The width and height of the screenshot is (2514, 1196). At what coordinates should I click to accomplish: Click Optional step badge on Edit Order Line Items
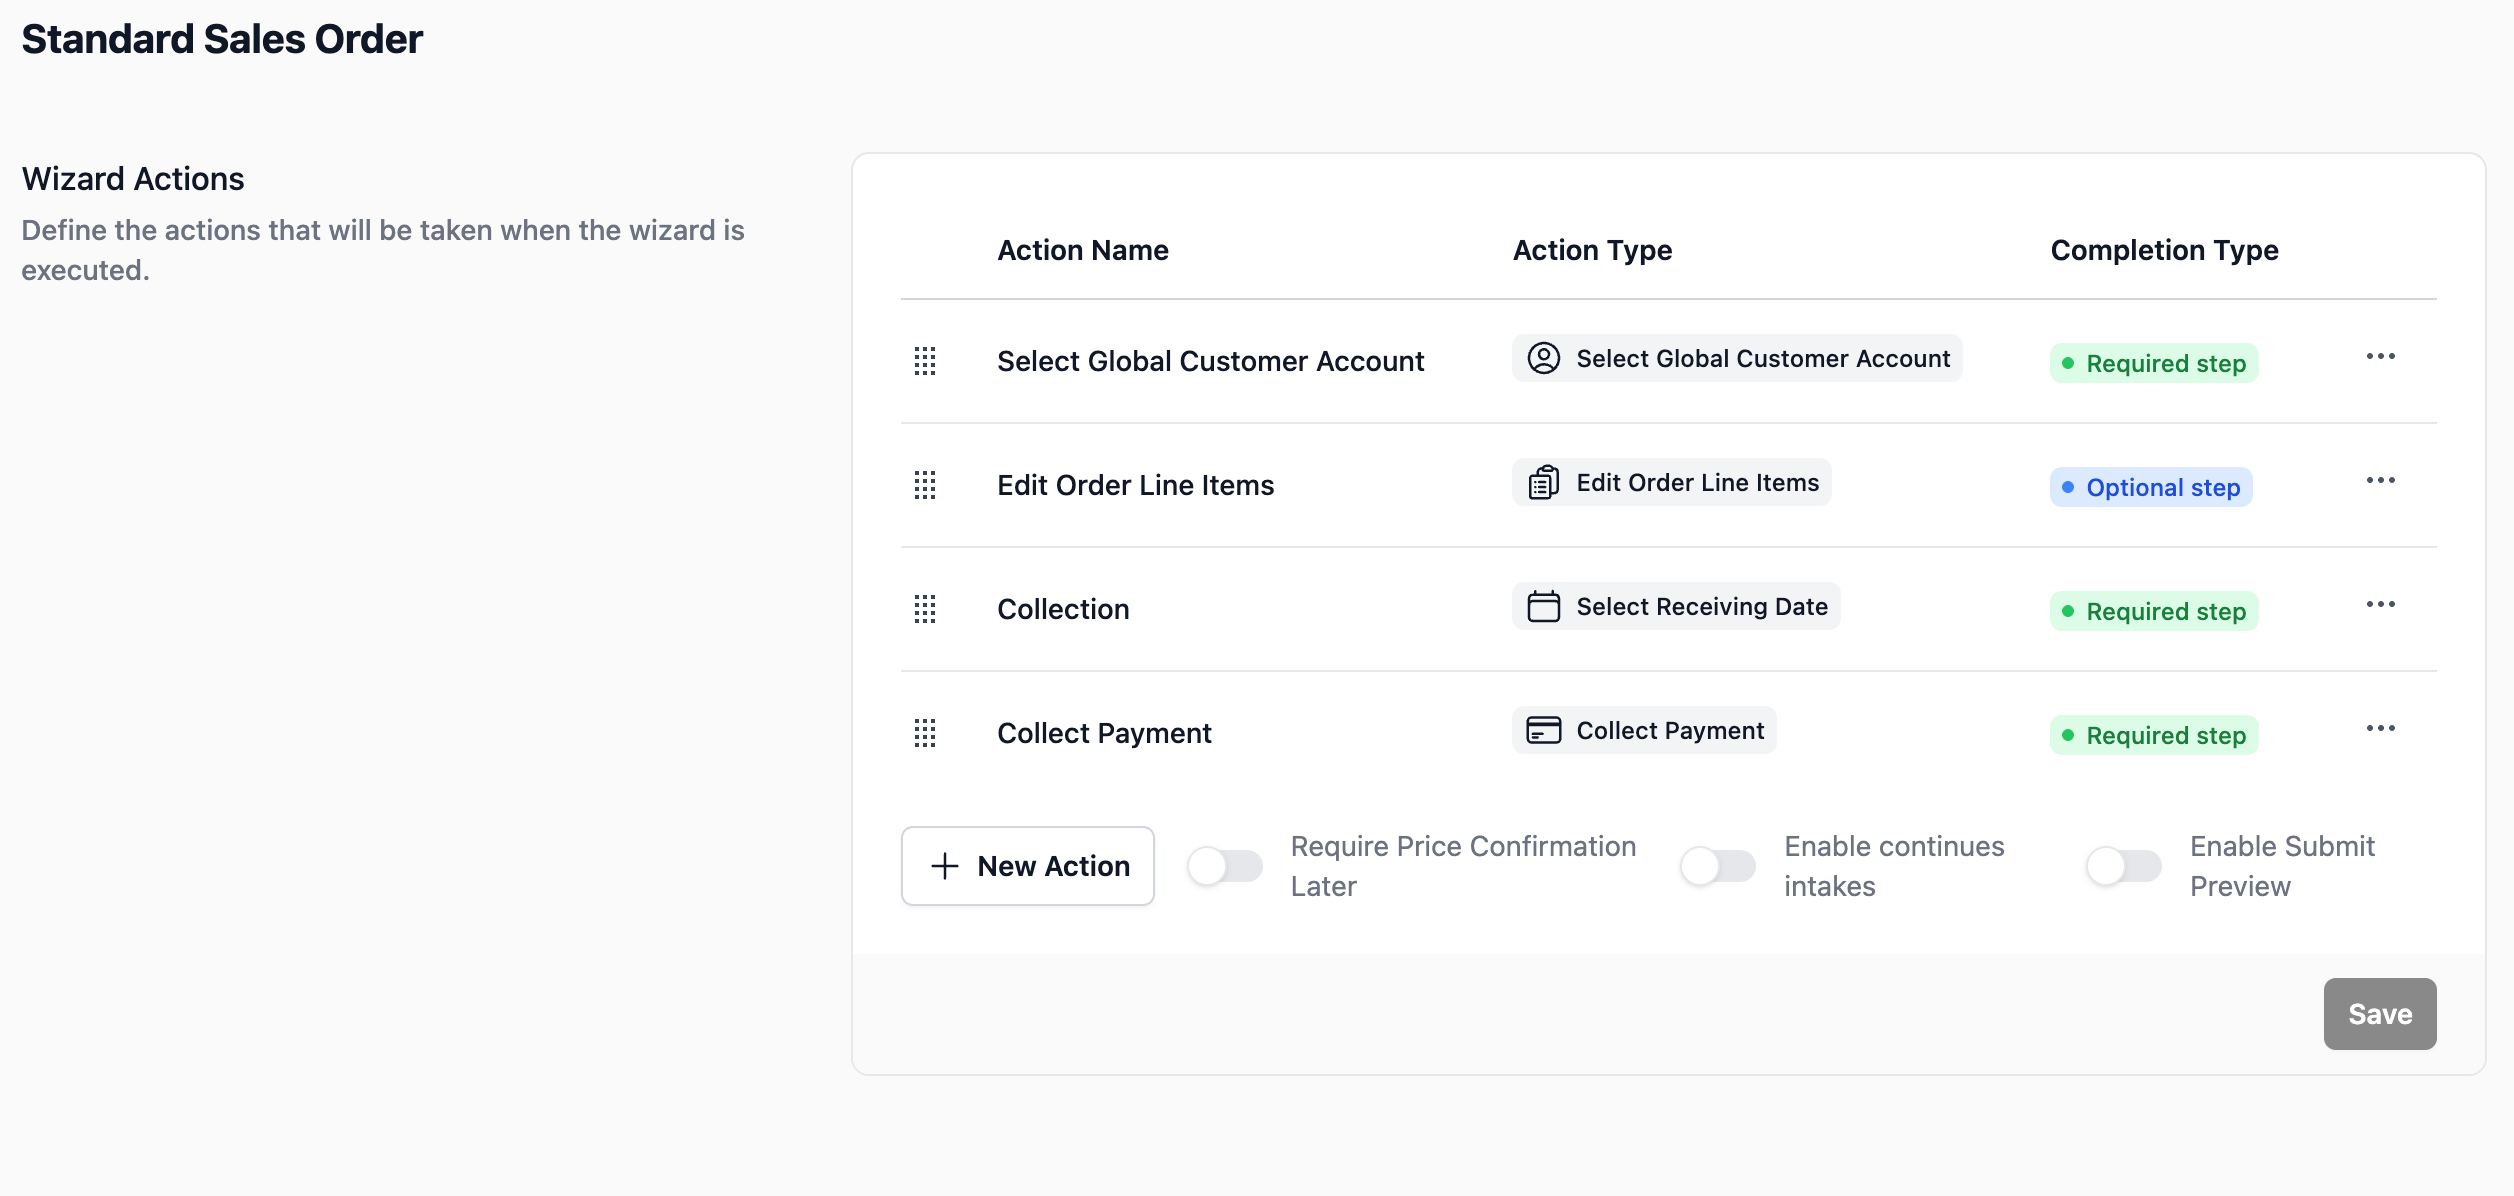pyautogui.click(x=2151, y=487)
